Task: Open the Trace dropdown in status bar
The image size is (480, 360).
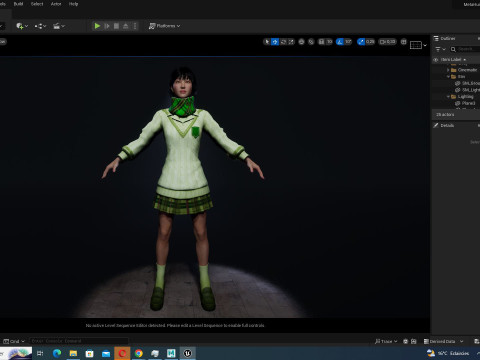Action: (386, 341)
